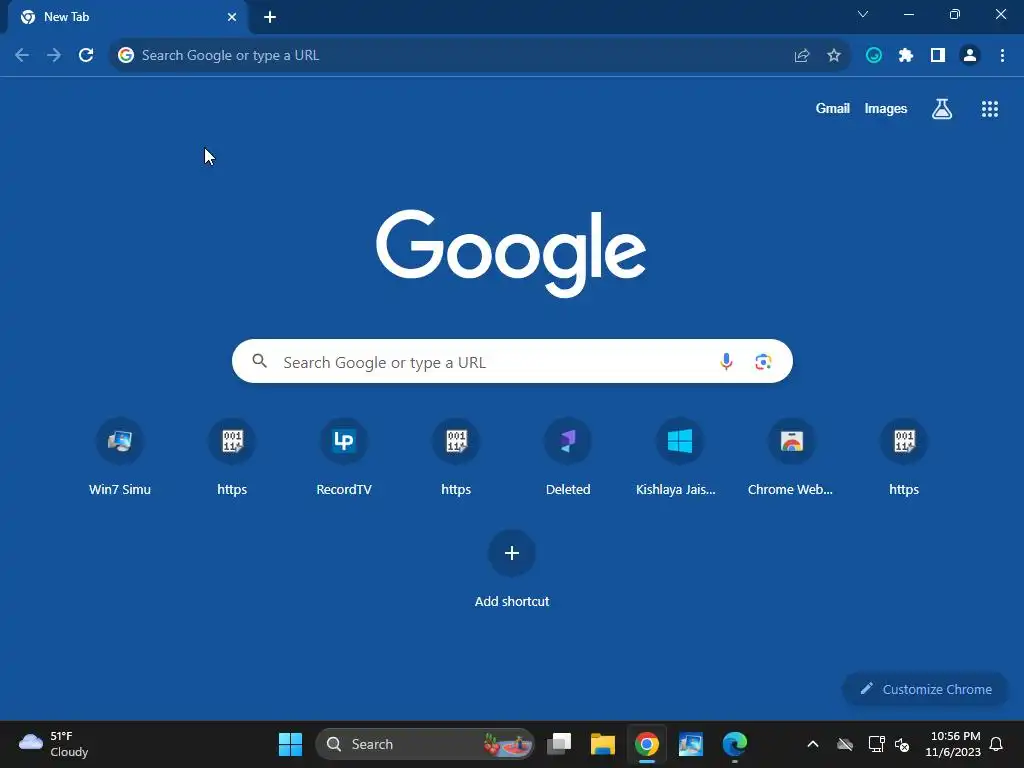Screen dimensions: 1024x768
Task: Open the Search Labs flask icon
Action: [942, 109]
